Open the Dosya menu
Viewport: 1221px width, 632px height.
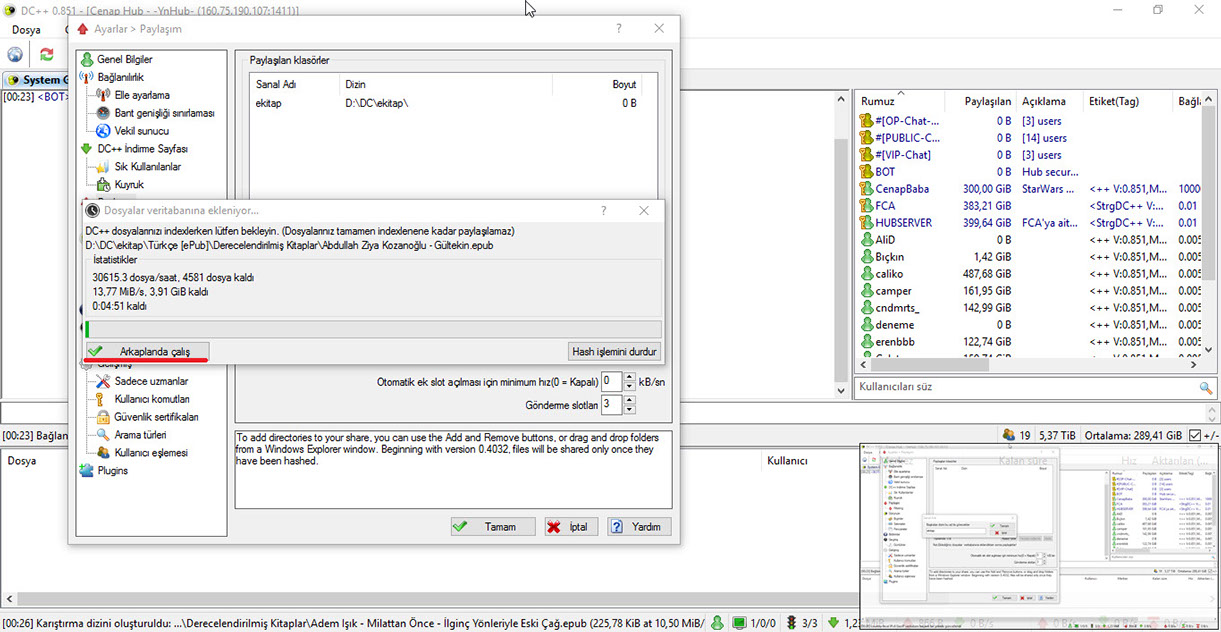[x=26, y=30]
